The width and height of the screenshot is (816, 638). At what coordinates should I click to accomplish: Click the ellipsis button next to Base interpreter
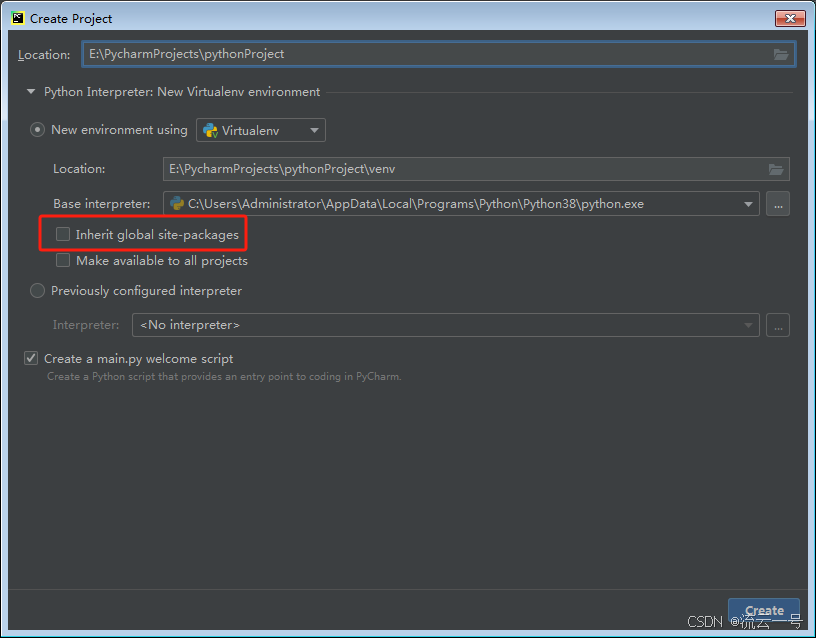[777, 203]
